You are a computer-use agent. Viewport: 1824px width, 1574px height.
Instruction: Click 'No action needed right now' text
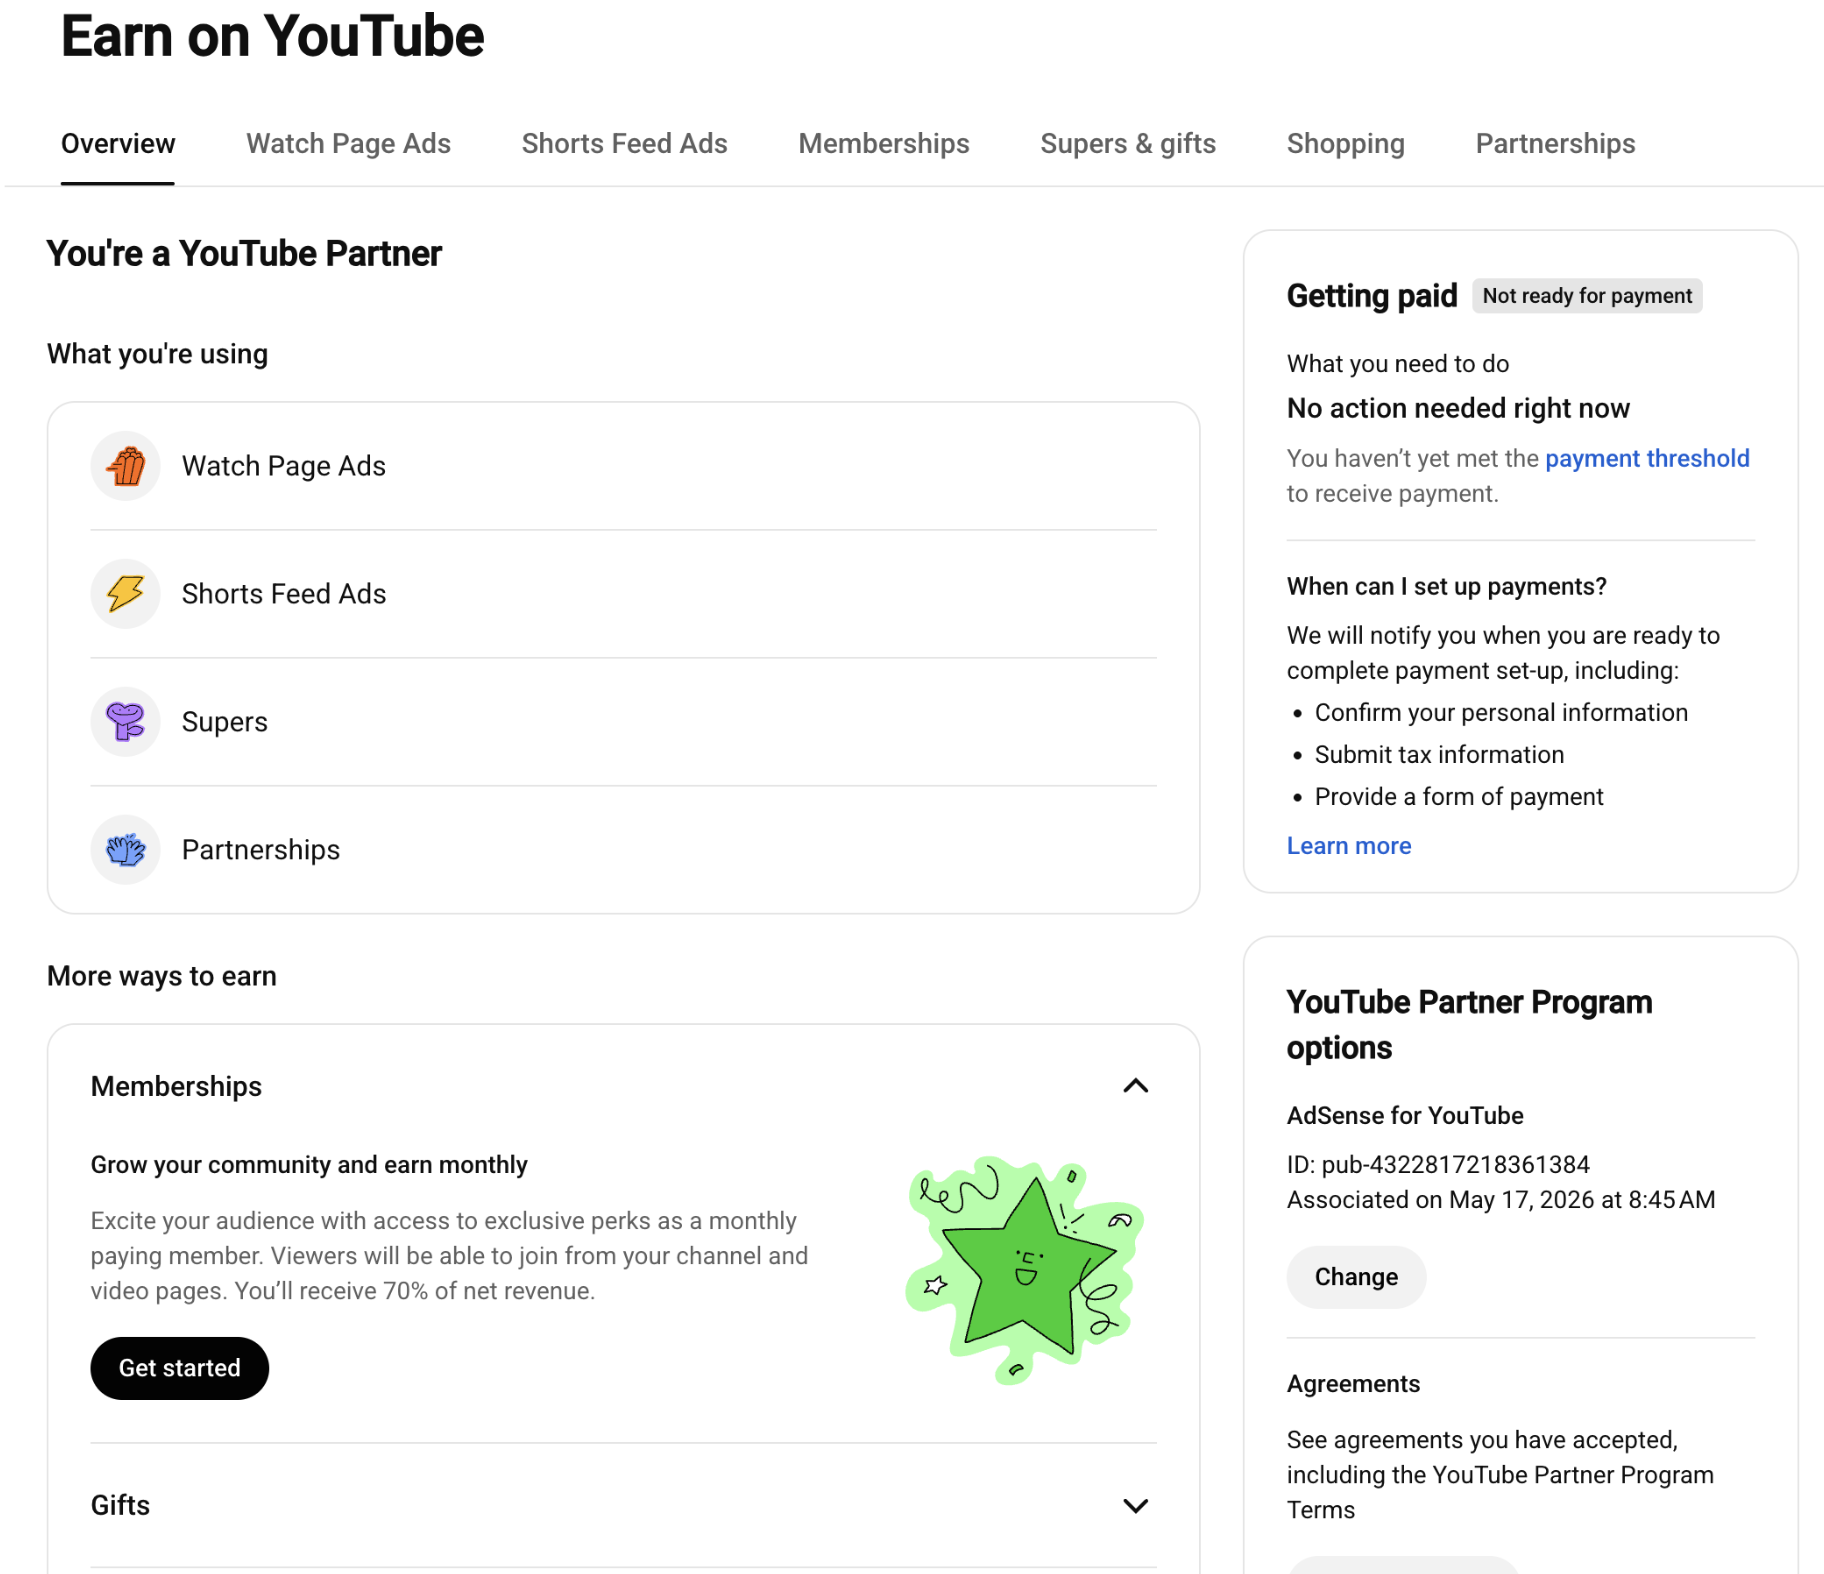point(1458,408)
